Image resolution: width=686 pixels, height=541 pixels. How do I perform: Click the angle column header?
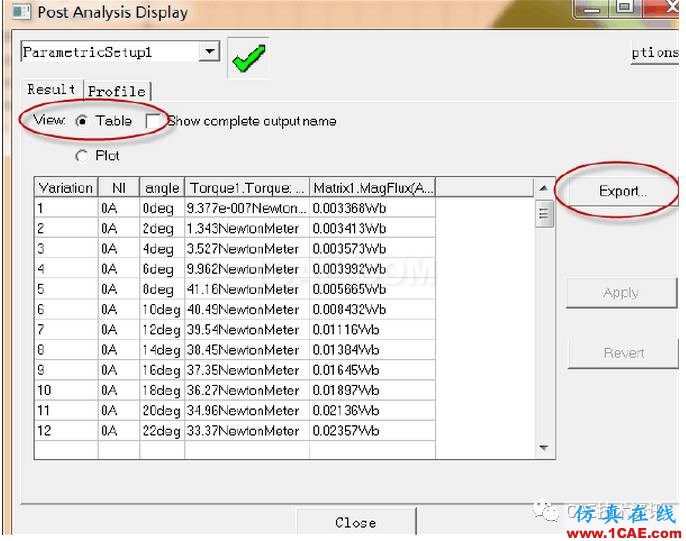pos(162,188)
